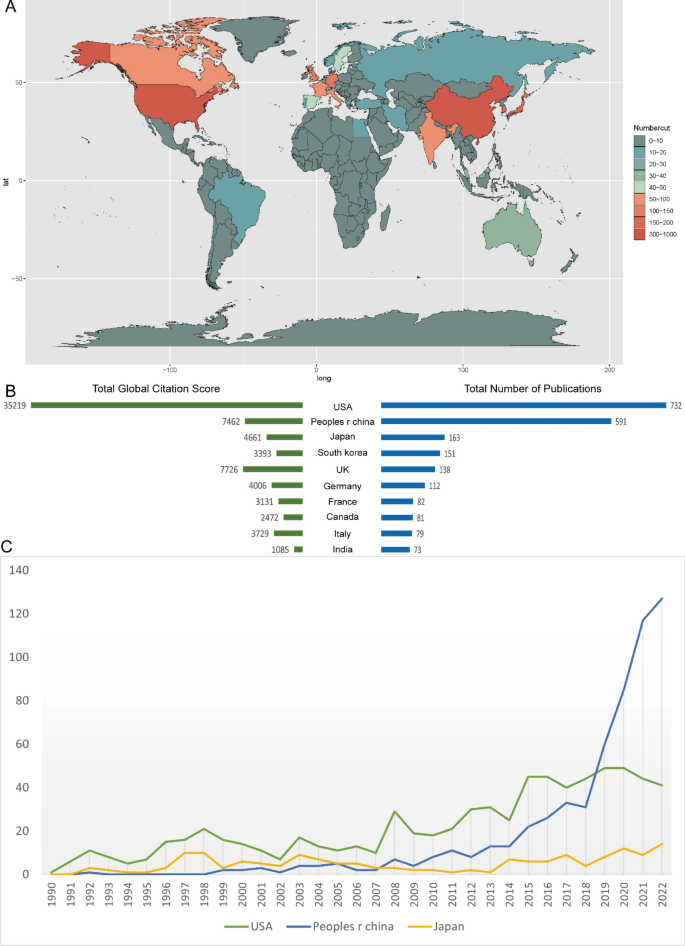This screenshot has width=685, height=946.
Task: Click the Peoples r china line legend entry
Action: click(342, 926)
